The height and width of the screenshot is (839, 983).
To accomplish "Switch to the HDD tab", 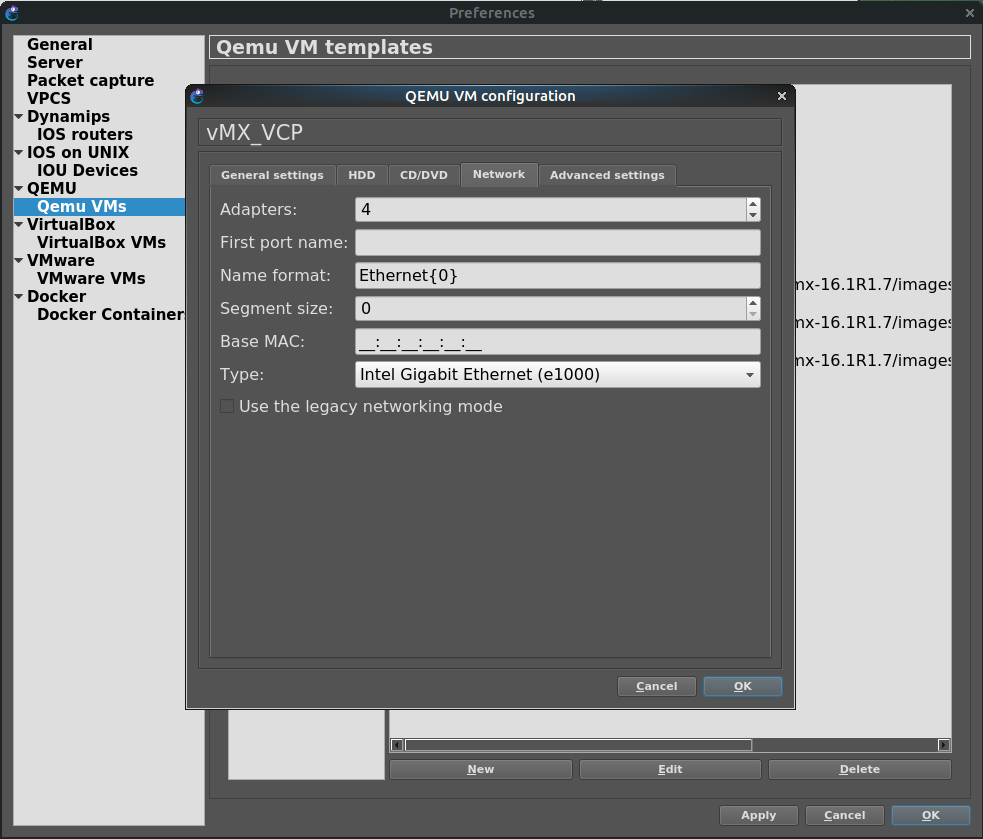I will pyautogui.click(x=361, y=175).
